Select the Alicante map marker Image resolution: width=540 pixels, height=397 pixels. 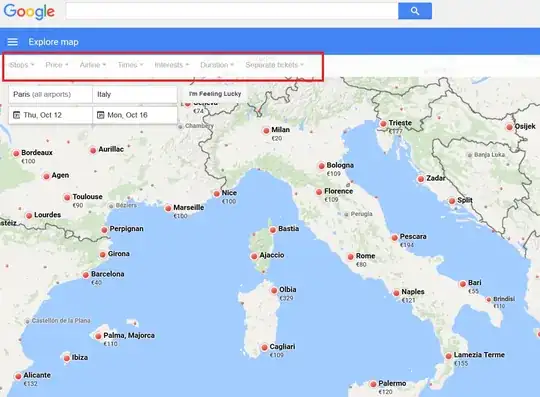(18, 376)
